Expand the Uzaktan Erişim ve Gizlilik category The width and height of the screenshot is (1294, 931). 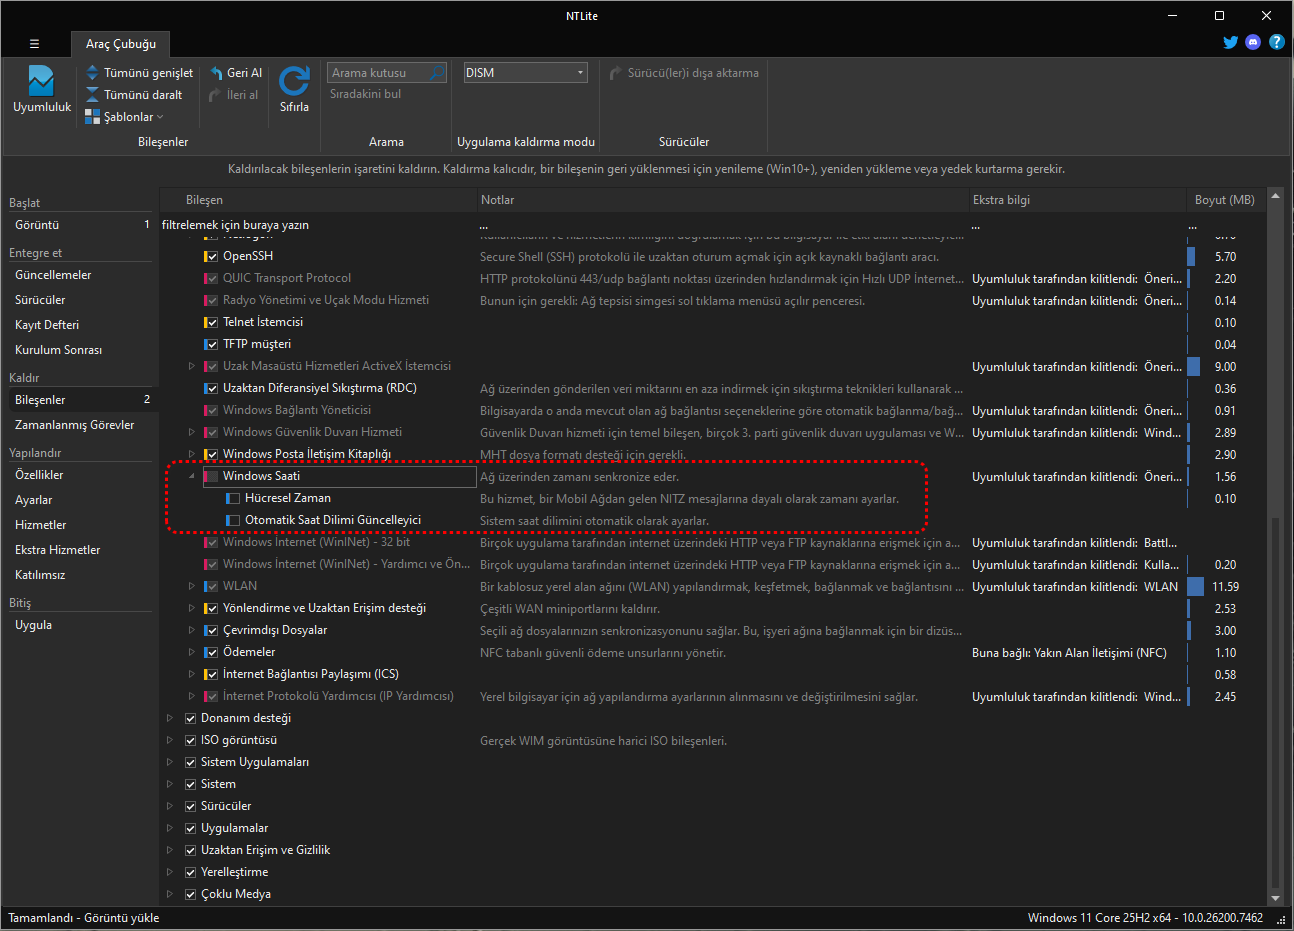pos(170,851)
